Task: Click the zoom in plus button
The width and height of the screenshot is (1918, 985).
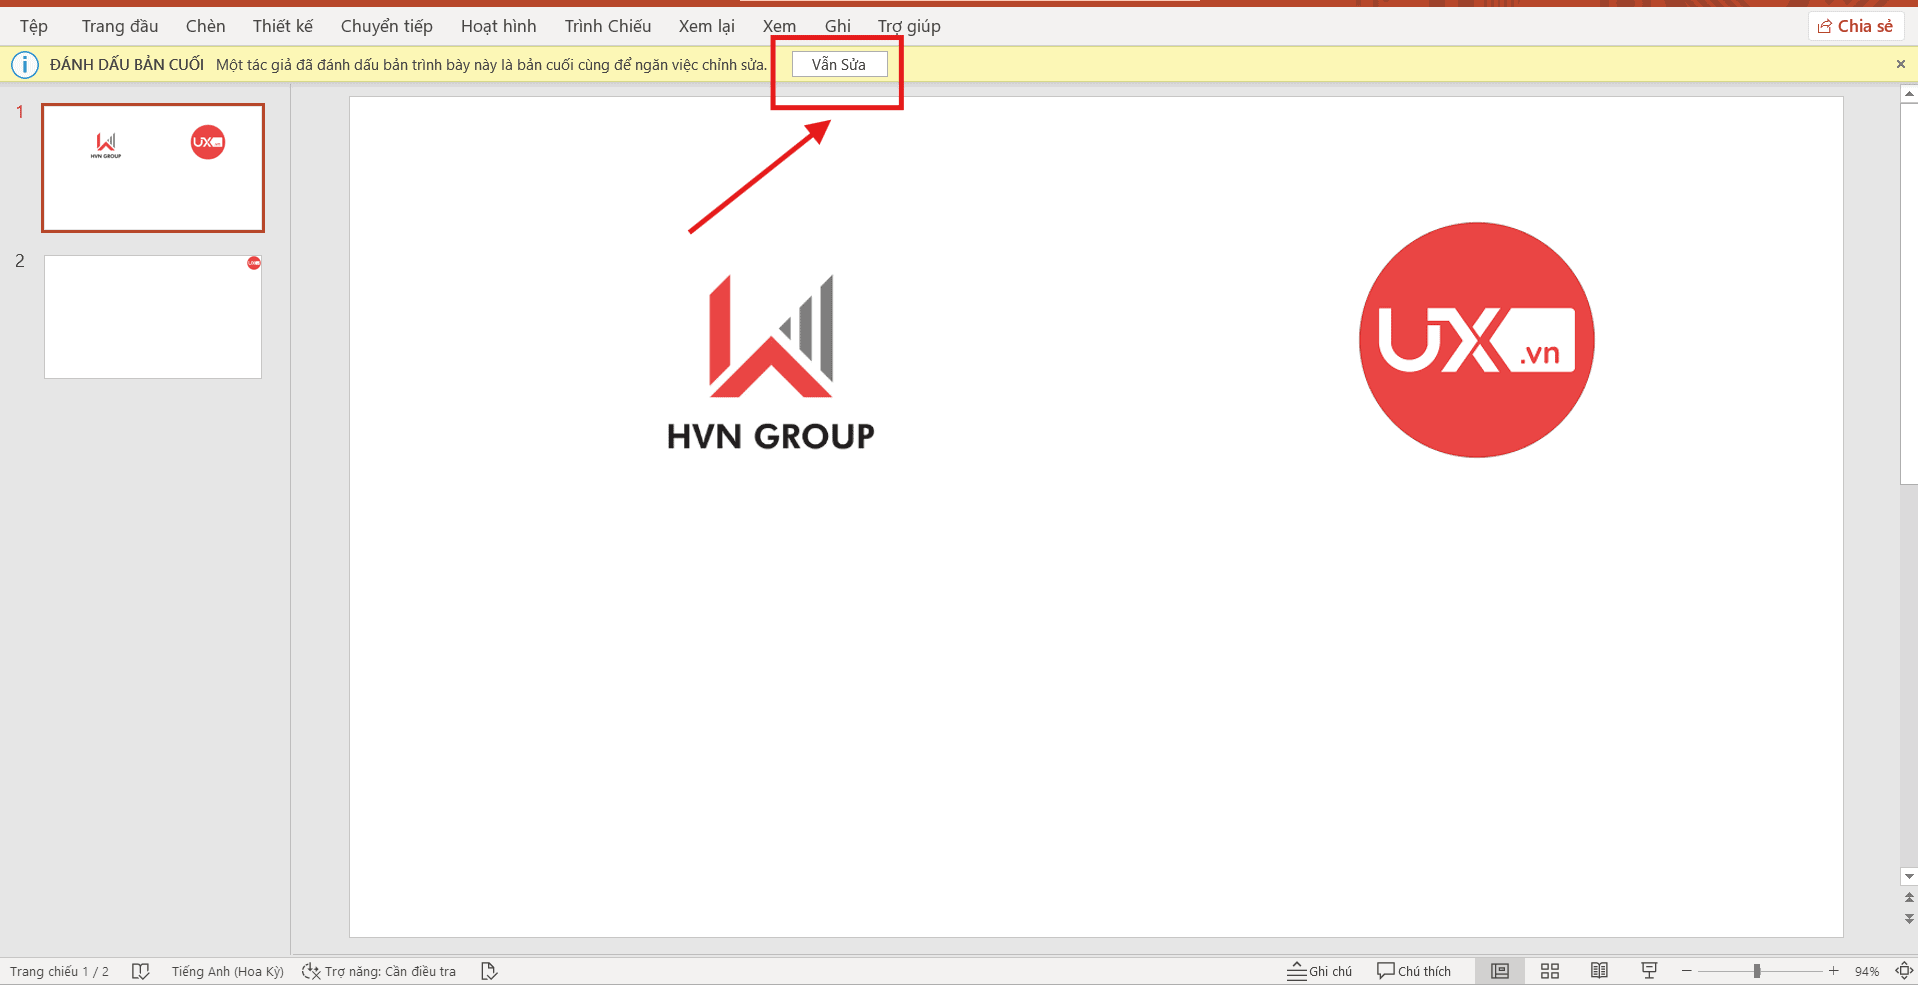Action: (x=1833, y=971)
